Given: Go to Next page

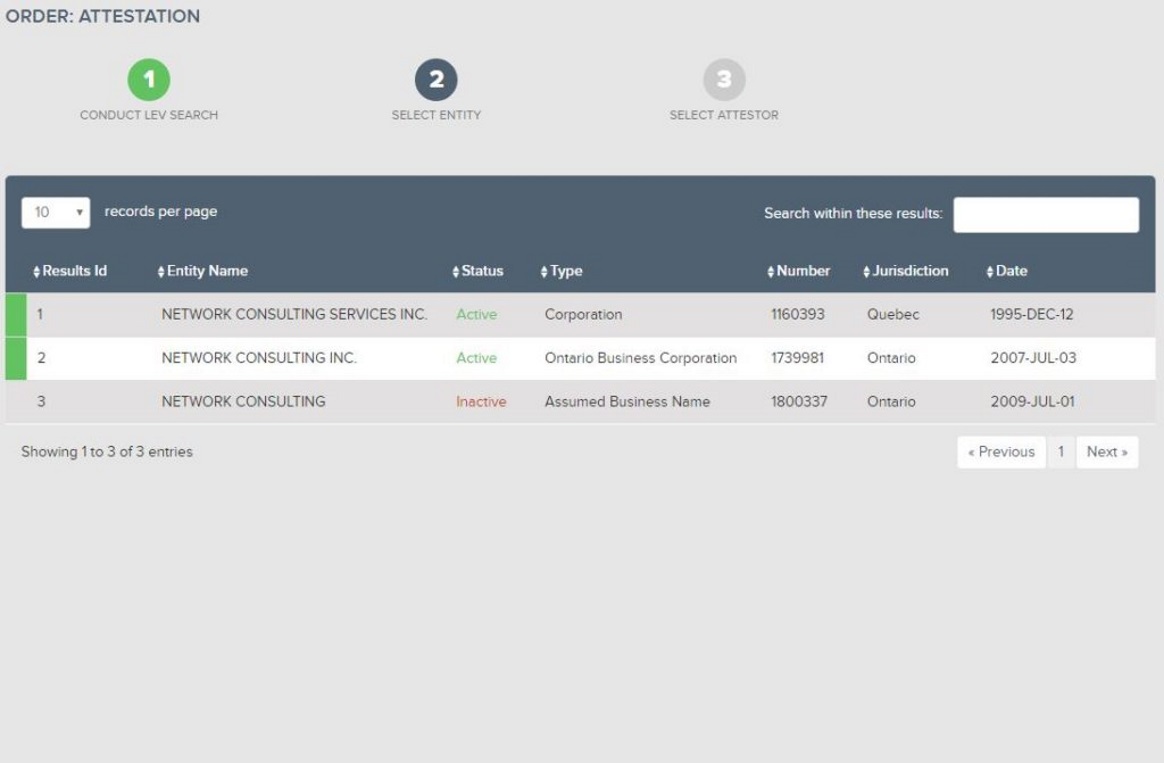Looking at the screenshot, I should 1107,452.
